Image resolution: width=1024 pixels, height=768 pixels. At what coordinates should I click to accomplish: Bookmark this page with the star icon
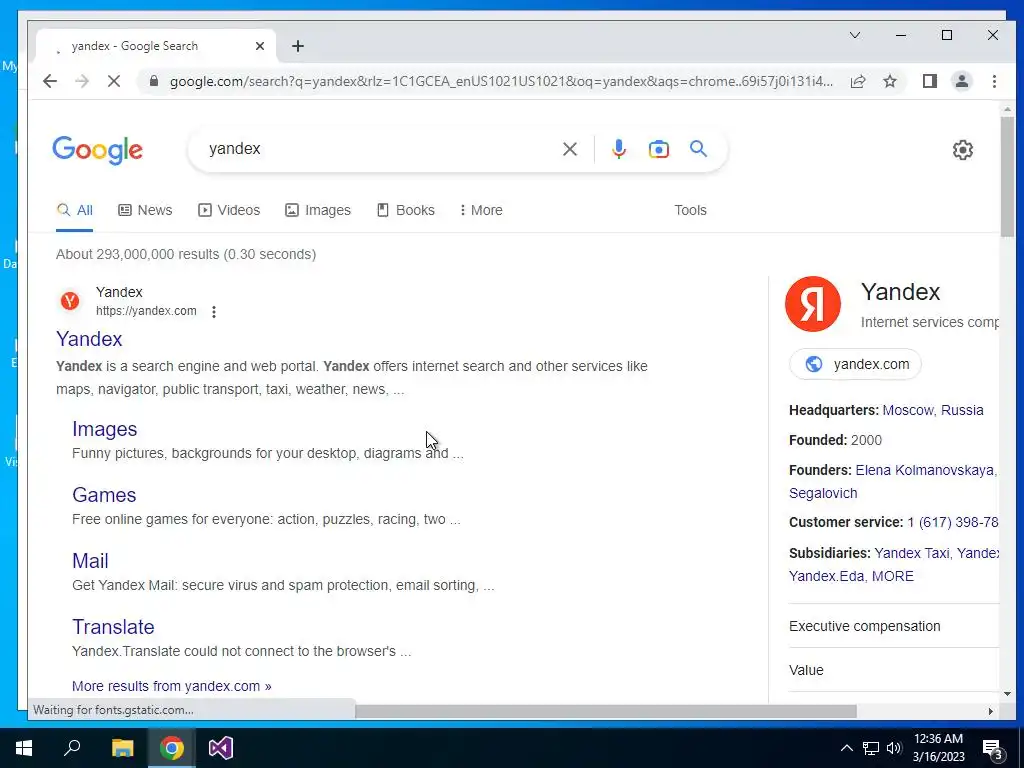(x=889, y=81)
